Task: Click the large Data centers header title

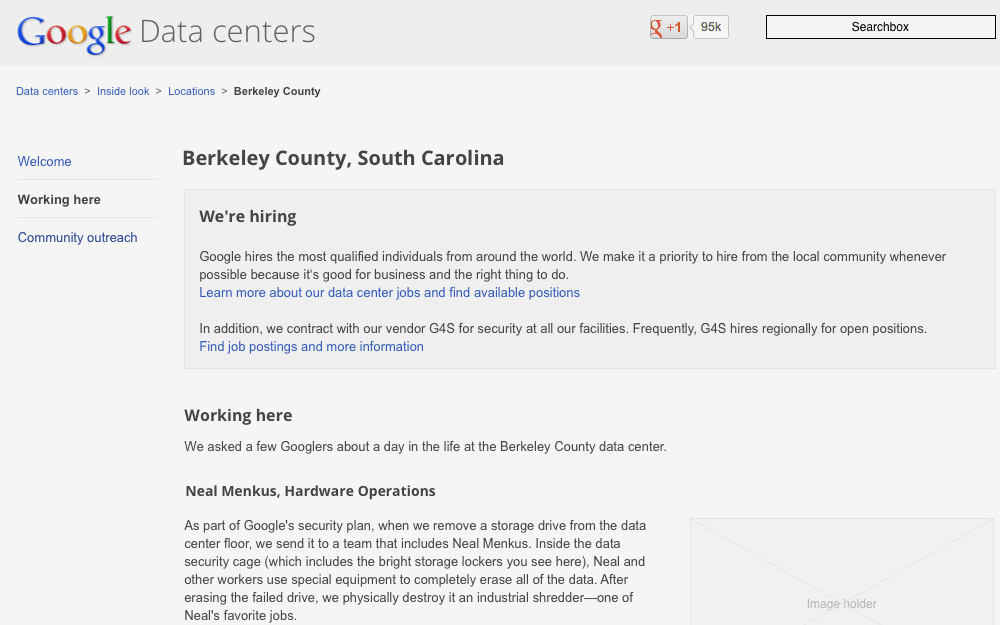Action: click(227, 32)
